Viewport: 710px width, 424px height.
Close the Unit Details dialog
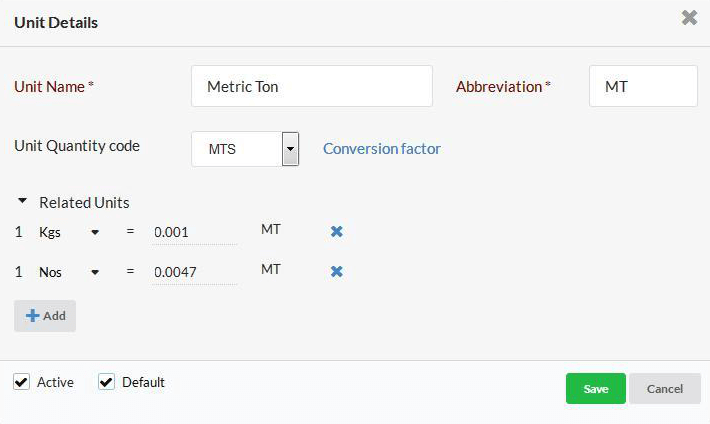click(x=689, y=18)
